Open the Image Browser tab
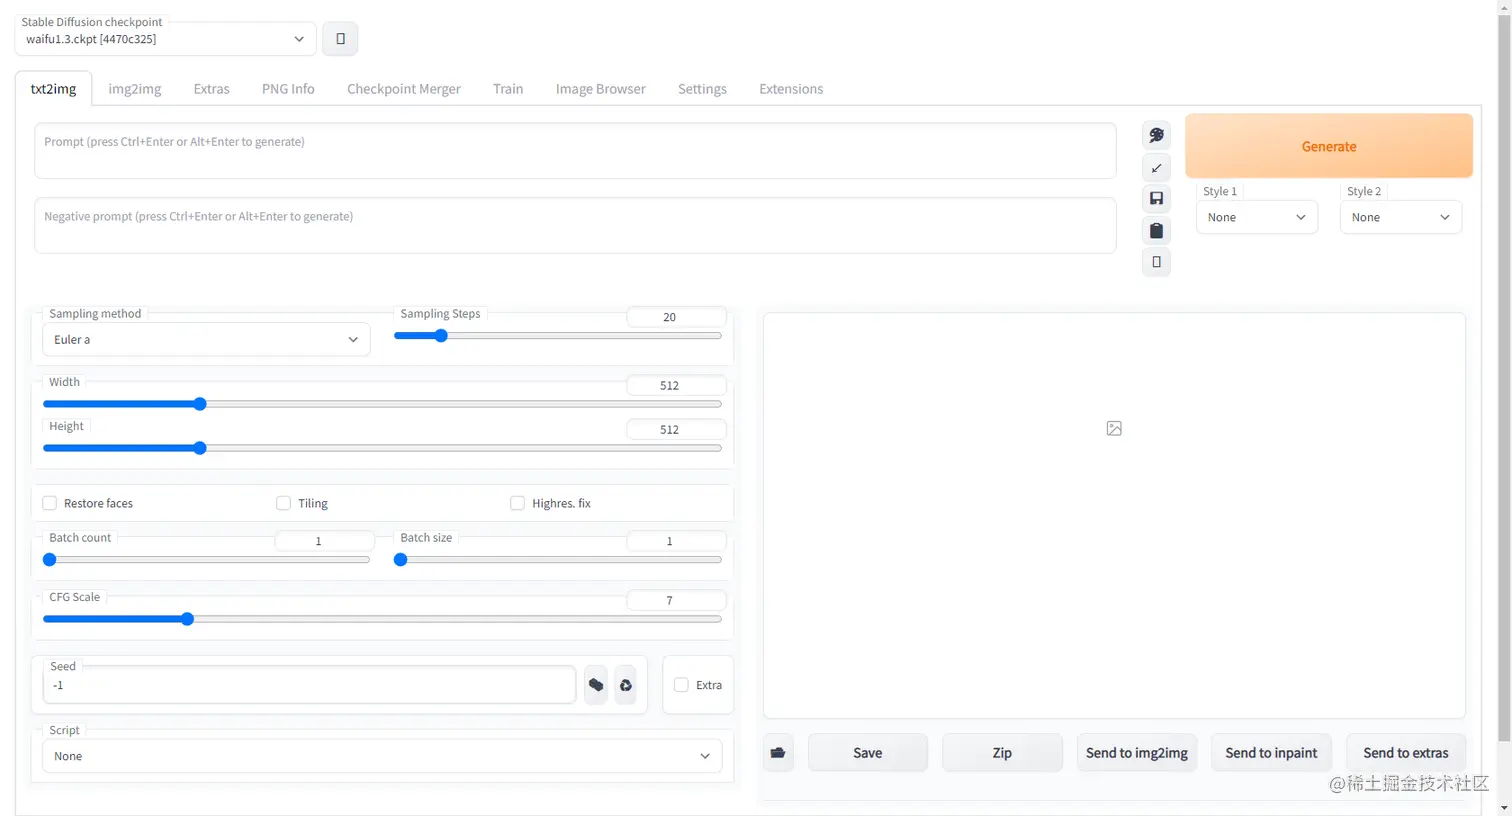The image size is (1512, 816). tap(601, 88)
